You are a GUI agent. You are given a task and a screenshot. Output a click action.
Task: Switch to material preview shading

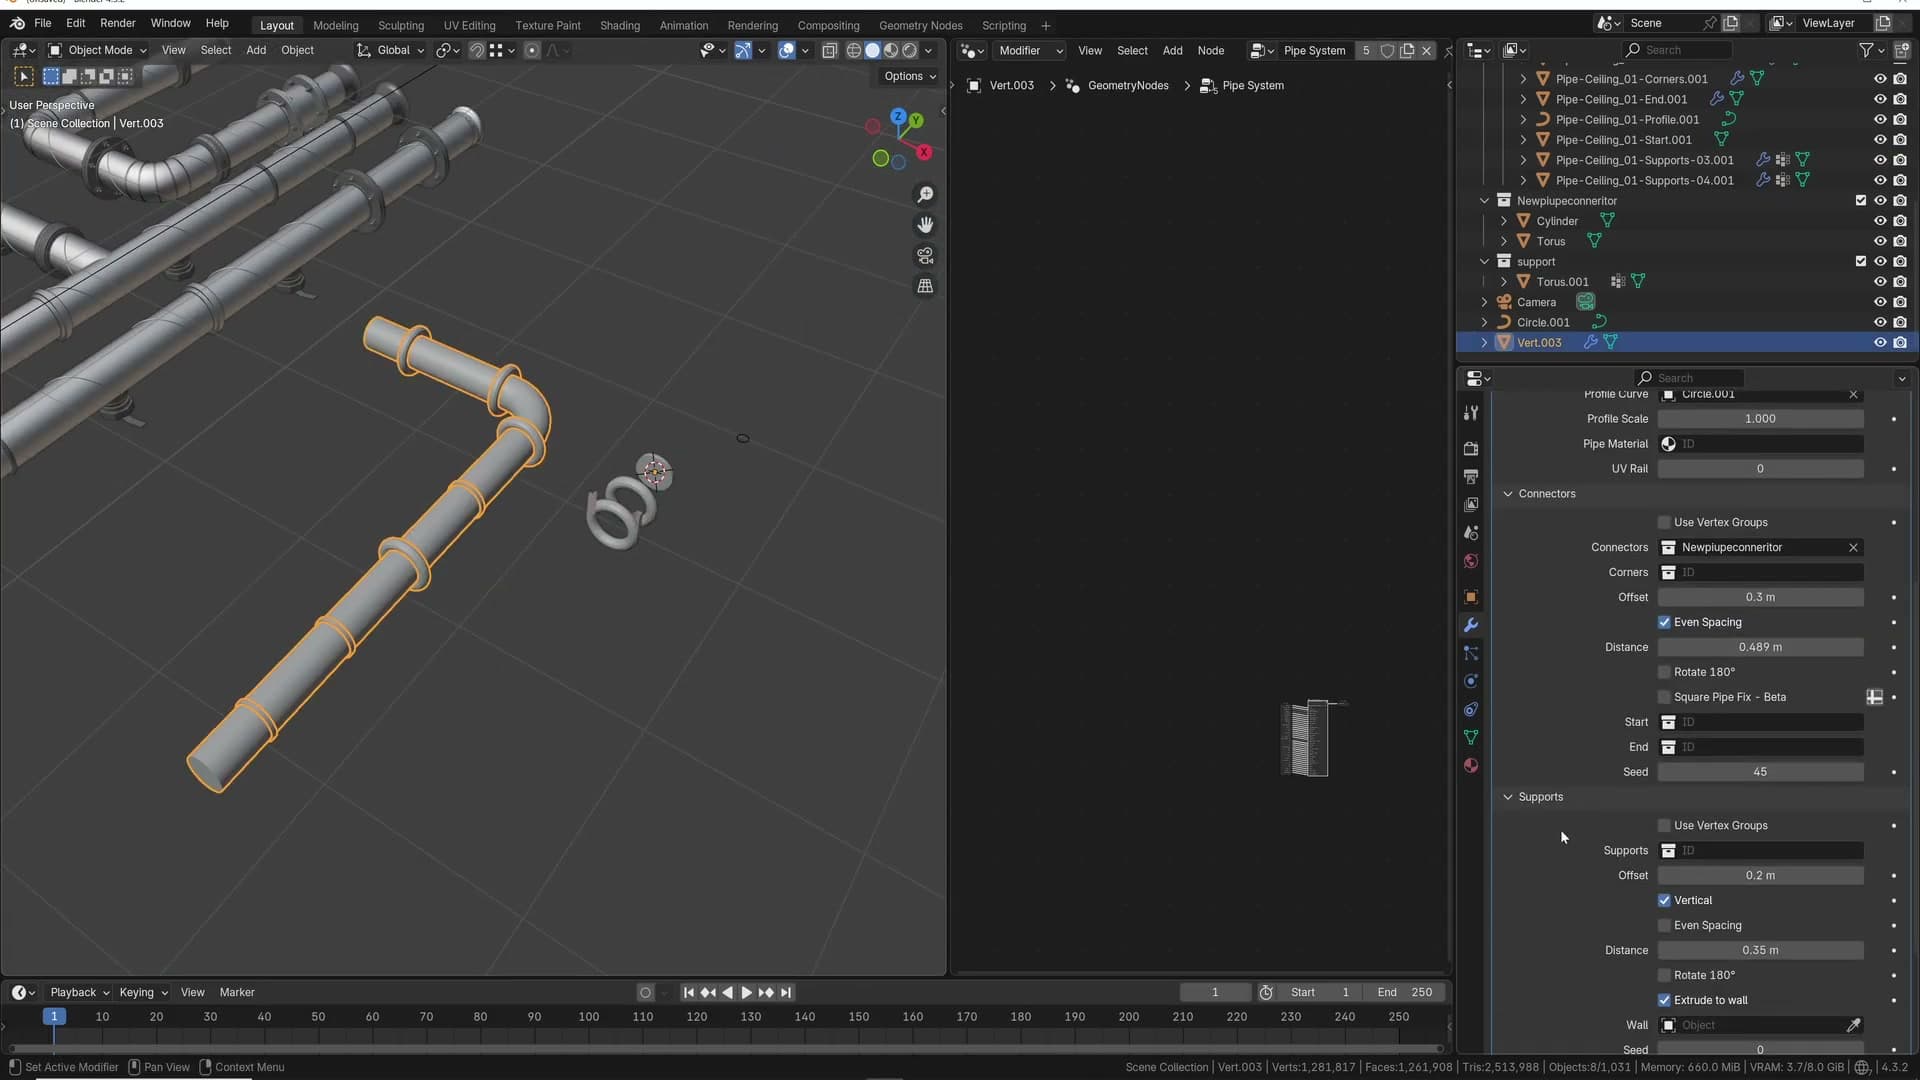tap(891, 50)
